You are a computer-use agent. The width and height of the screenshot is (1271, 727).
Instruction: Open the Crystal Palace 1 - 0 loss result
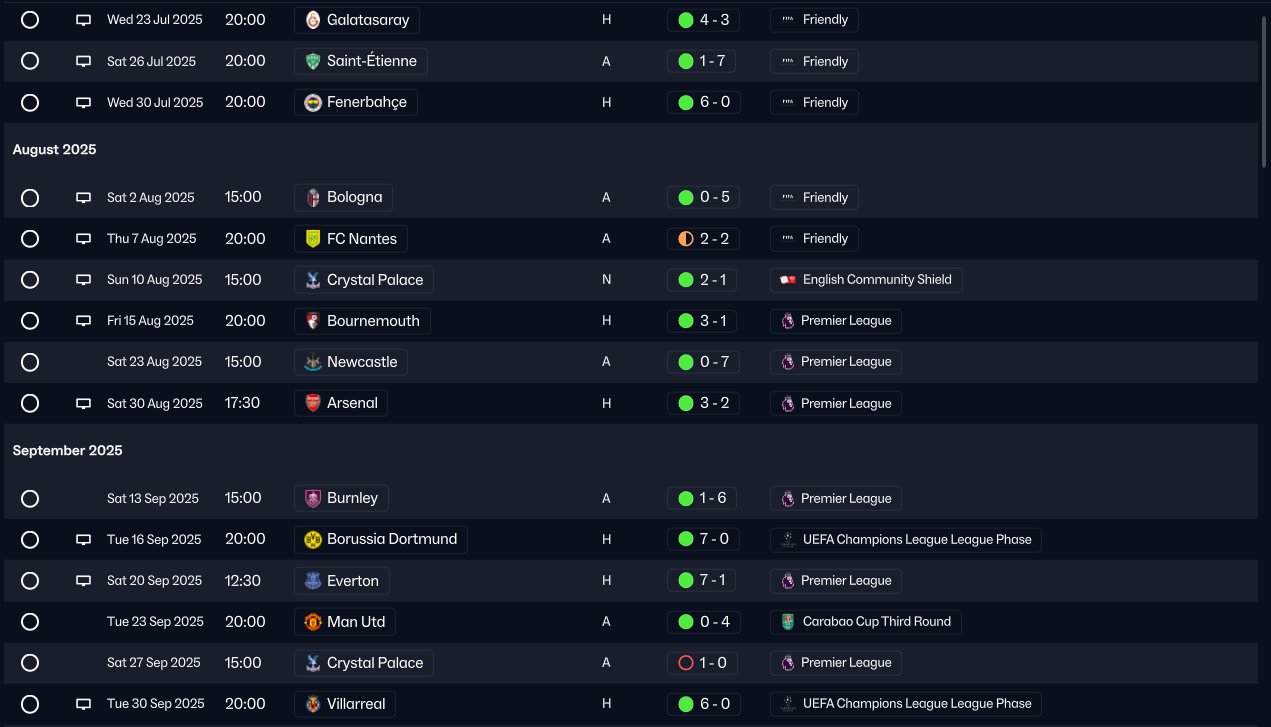click(x=704, y=663)
